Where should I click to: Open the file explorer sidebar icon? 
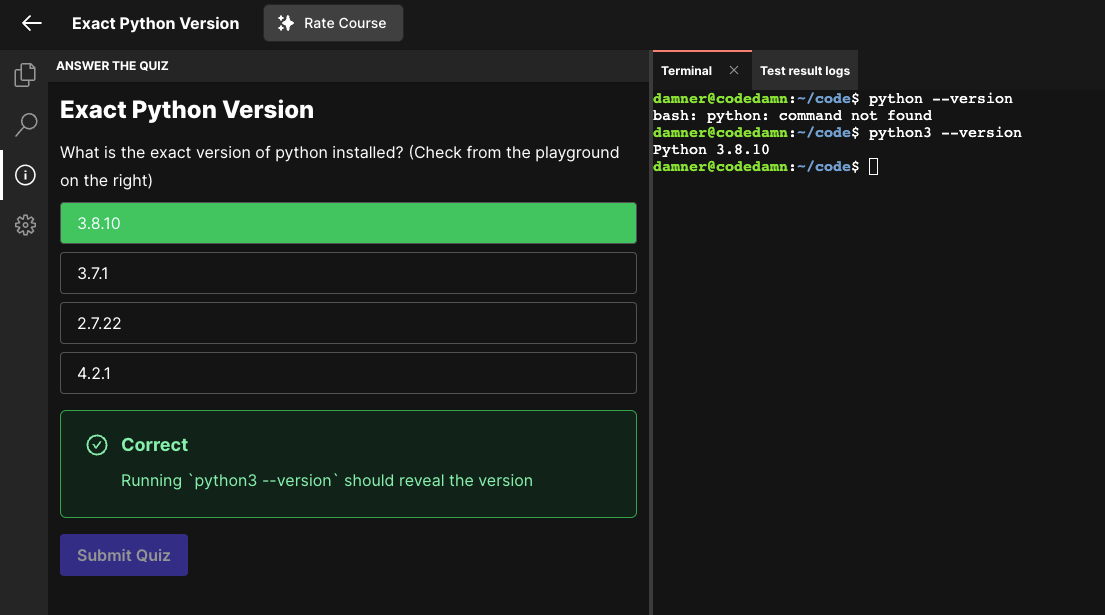click(x=25, y=75)
